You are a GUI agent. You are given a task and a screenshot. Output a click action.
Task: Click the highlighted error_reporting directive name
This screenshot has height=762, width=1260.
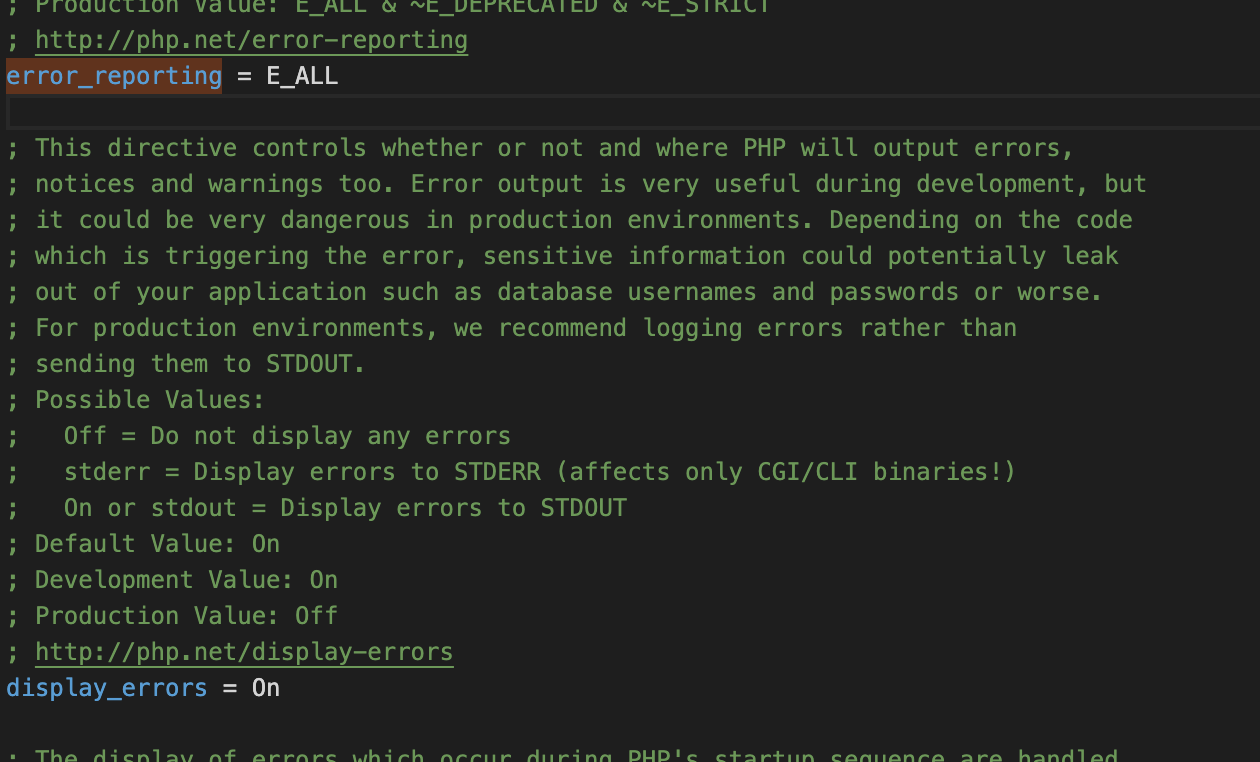pyautogui.click(x=114, y=76)
